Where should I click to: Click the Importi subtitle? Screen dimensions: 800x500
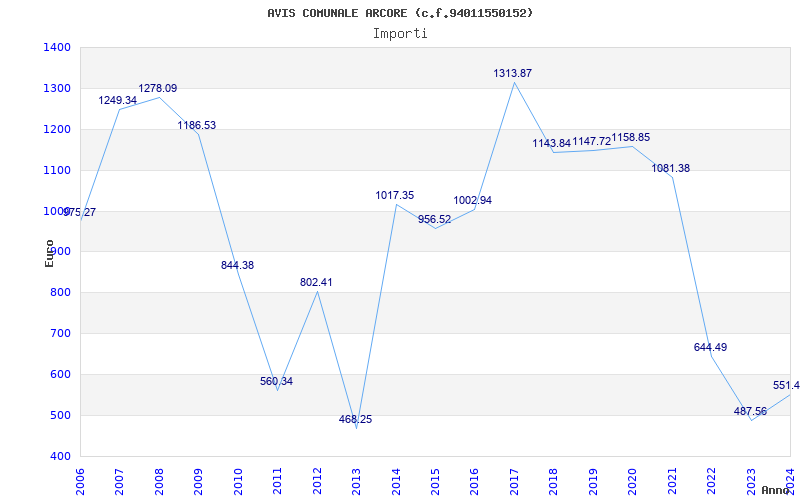click(x=400, y=34)
